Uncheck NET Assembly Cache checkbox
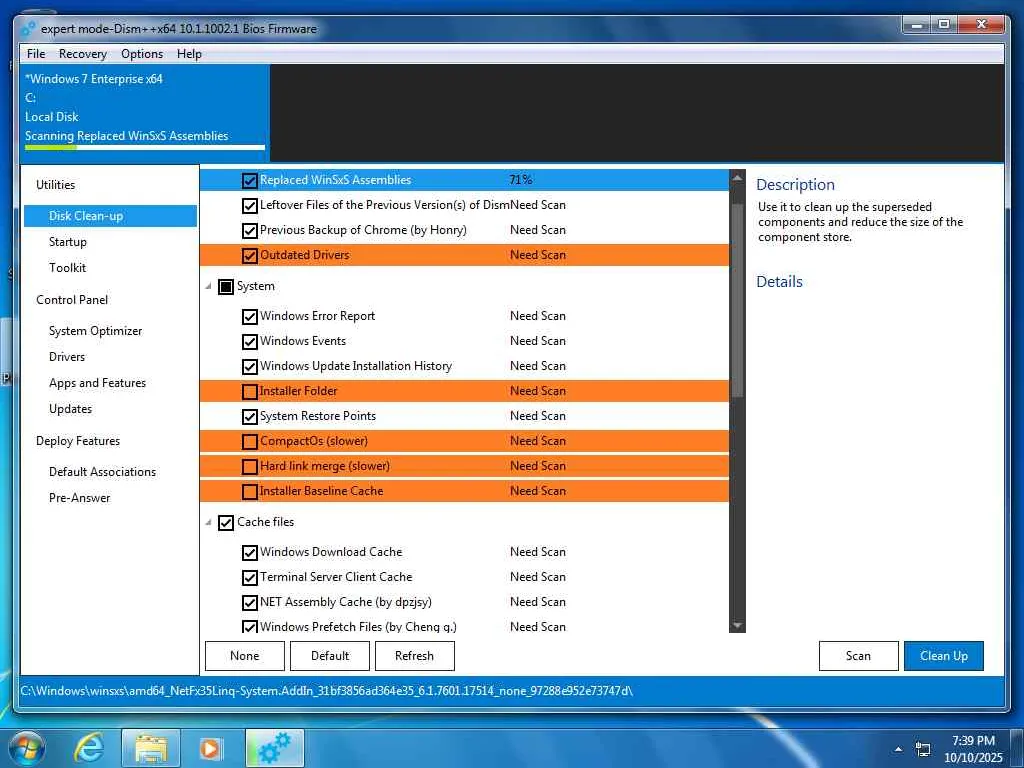This screenshot has height=768, width=1024. click(249, 602)
